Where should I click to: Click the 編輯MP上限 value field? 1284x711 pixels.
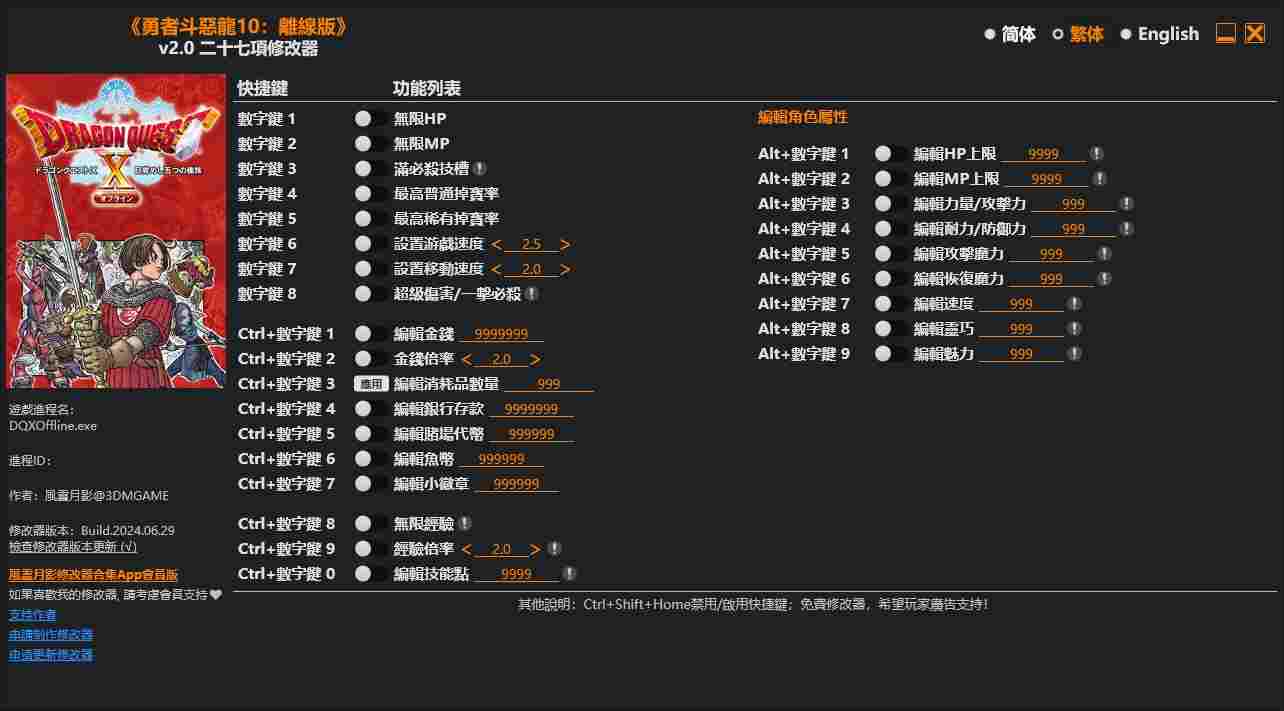[1046, 179]
